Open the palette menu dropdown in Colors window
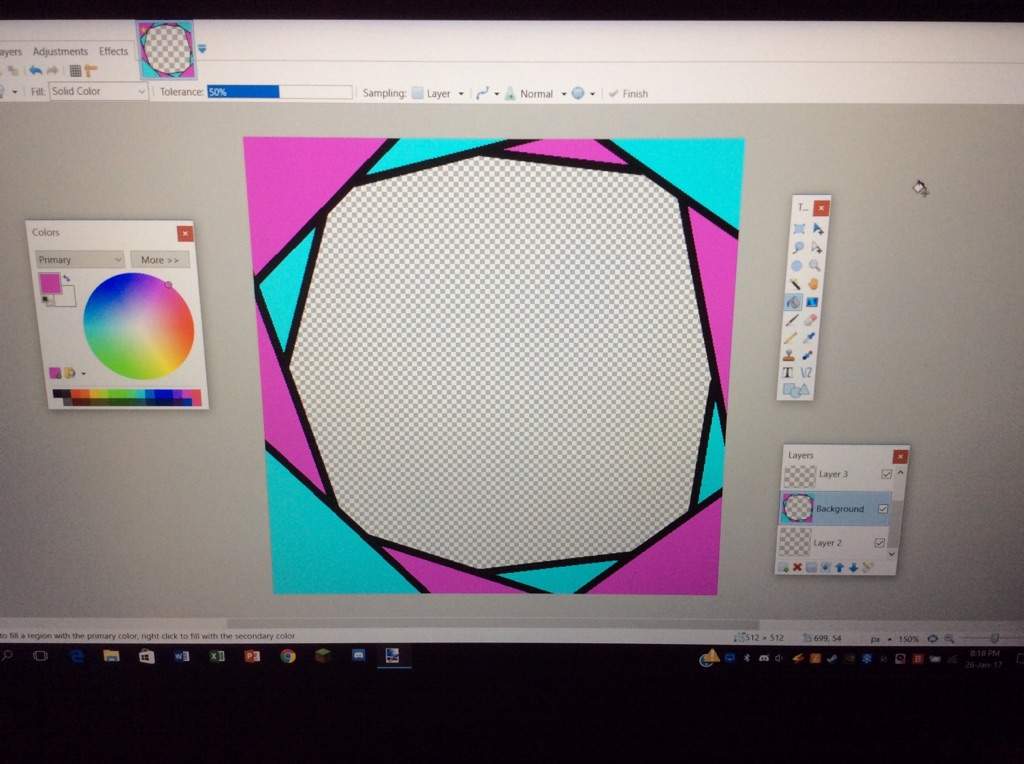Screen dimensions: 1024x764 pyautogui.click(x=84, y=374)
